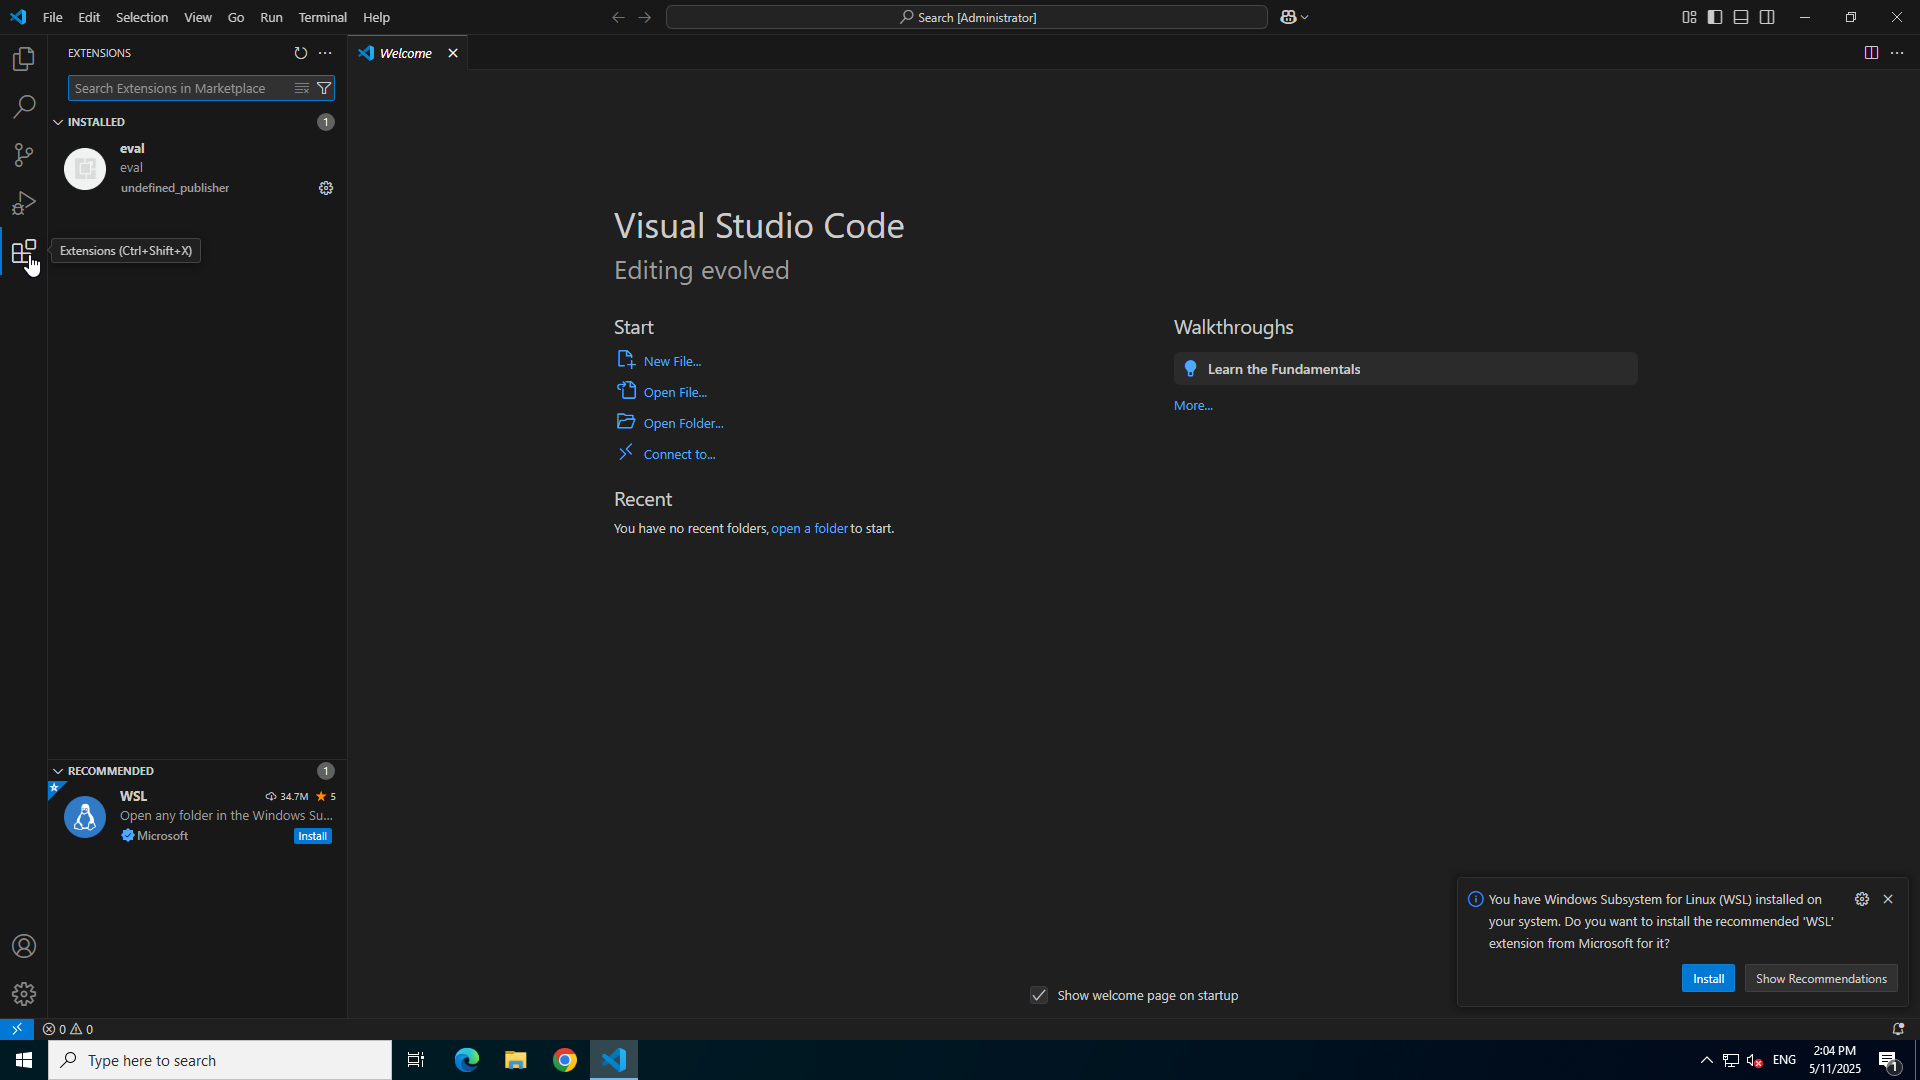Open the Explorer view in activity bar
This screenshot has height=1080, width=1920.
click(x=24, y=59)
